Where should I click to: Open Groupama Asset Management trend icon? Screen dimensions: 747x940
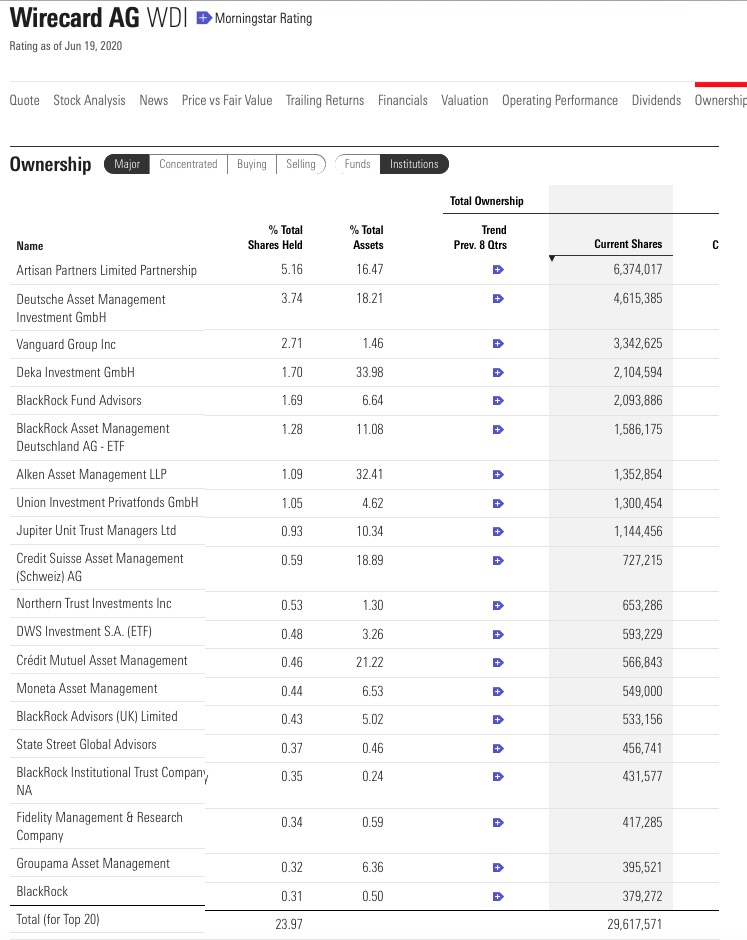pyautogui.click(x=498, y=868)
